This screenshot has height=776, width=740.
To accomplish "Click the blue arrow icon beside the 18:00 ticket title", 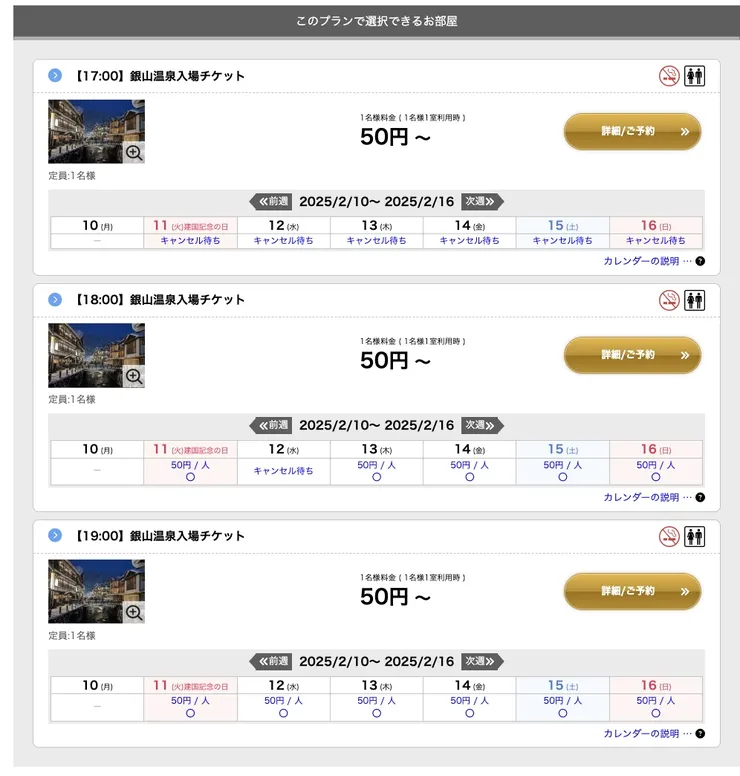I will 56,300.
